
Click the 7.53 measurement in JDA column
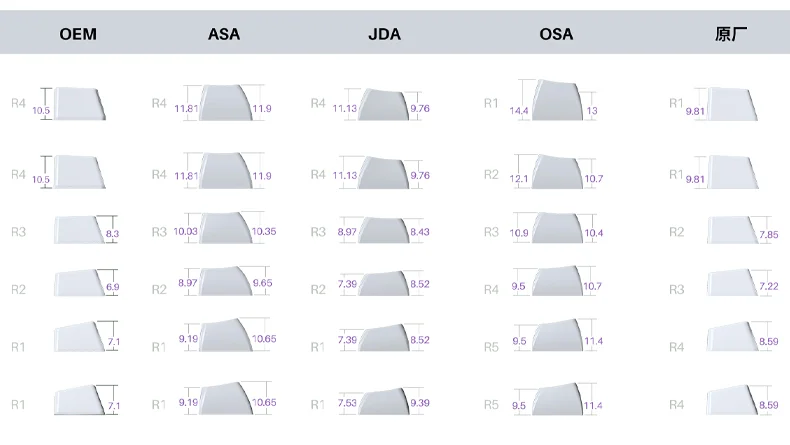pyautogui.click(x=347, y=404)
